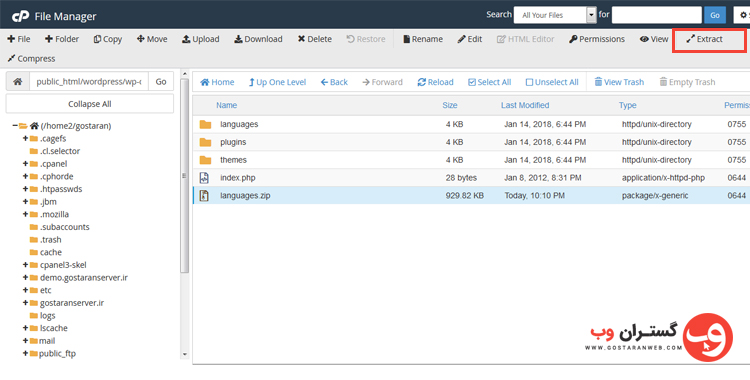Viewport: 750px width, 380px height.
Task: Sort files by Name column
Action: pyautogui.click(x=226, y=105)
